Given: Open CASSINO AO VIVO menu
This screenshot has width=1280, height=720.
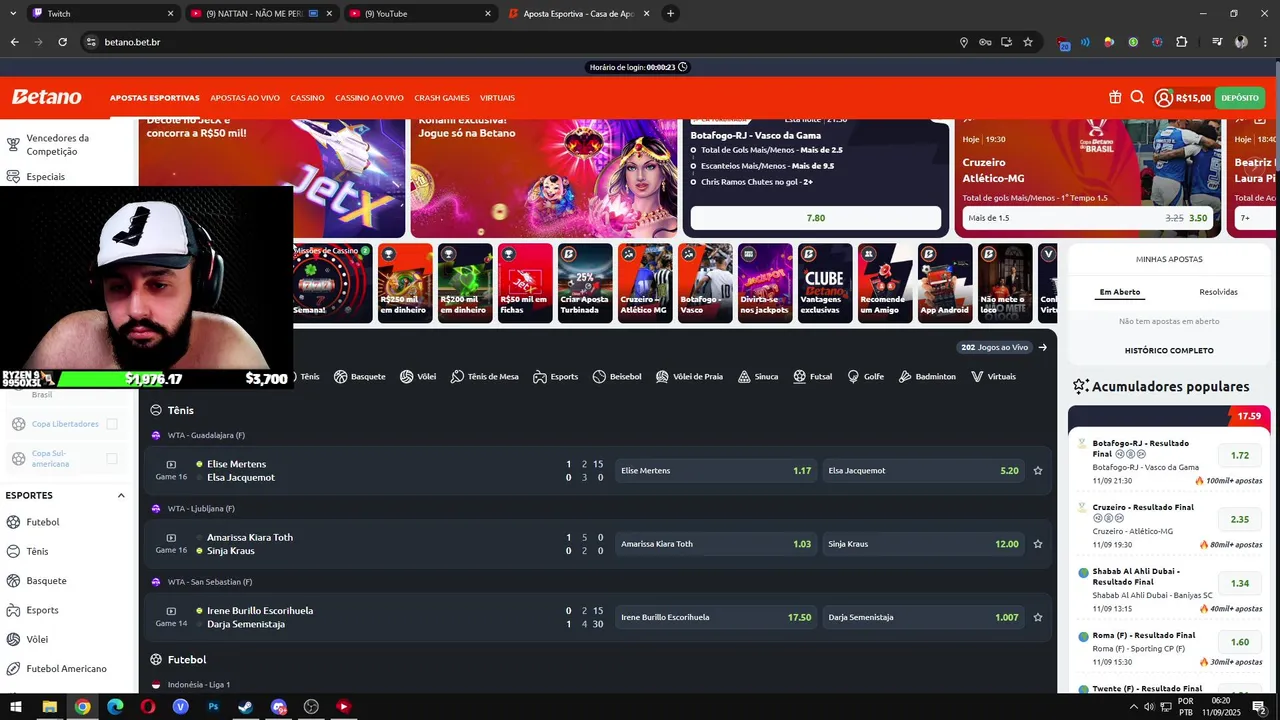Looking at the screenshot, I should [369, 98].
